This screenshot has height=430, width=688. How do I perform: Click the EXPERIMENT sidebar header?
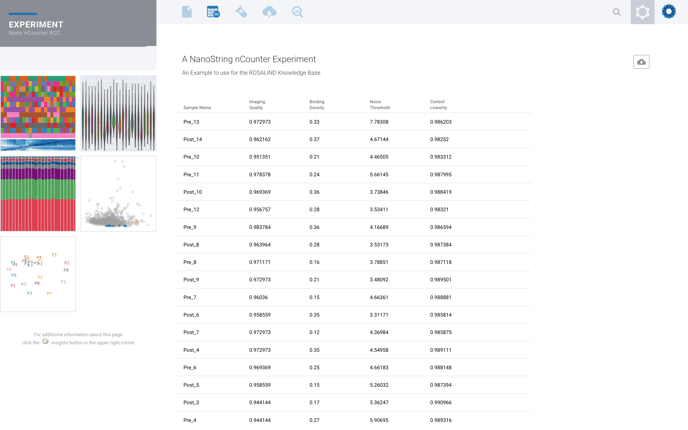pos(36,25)
